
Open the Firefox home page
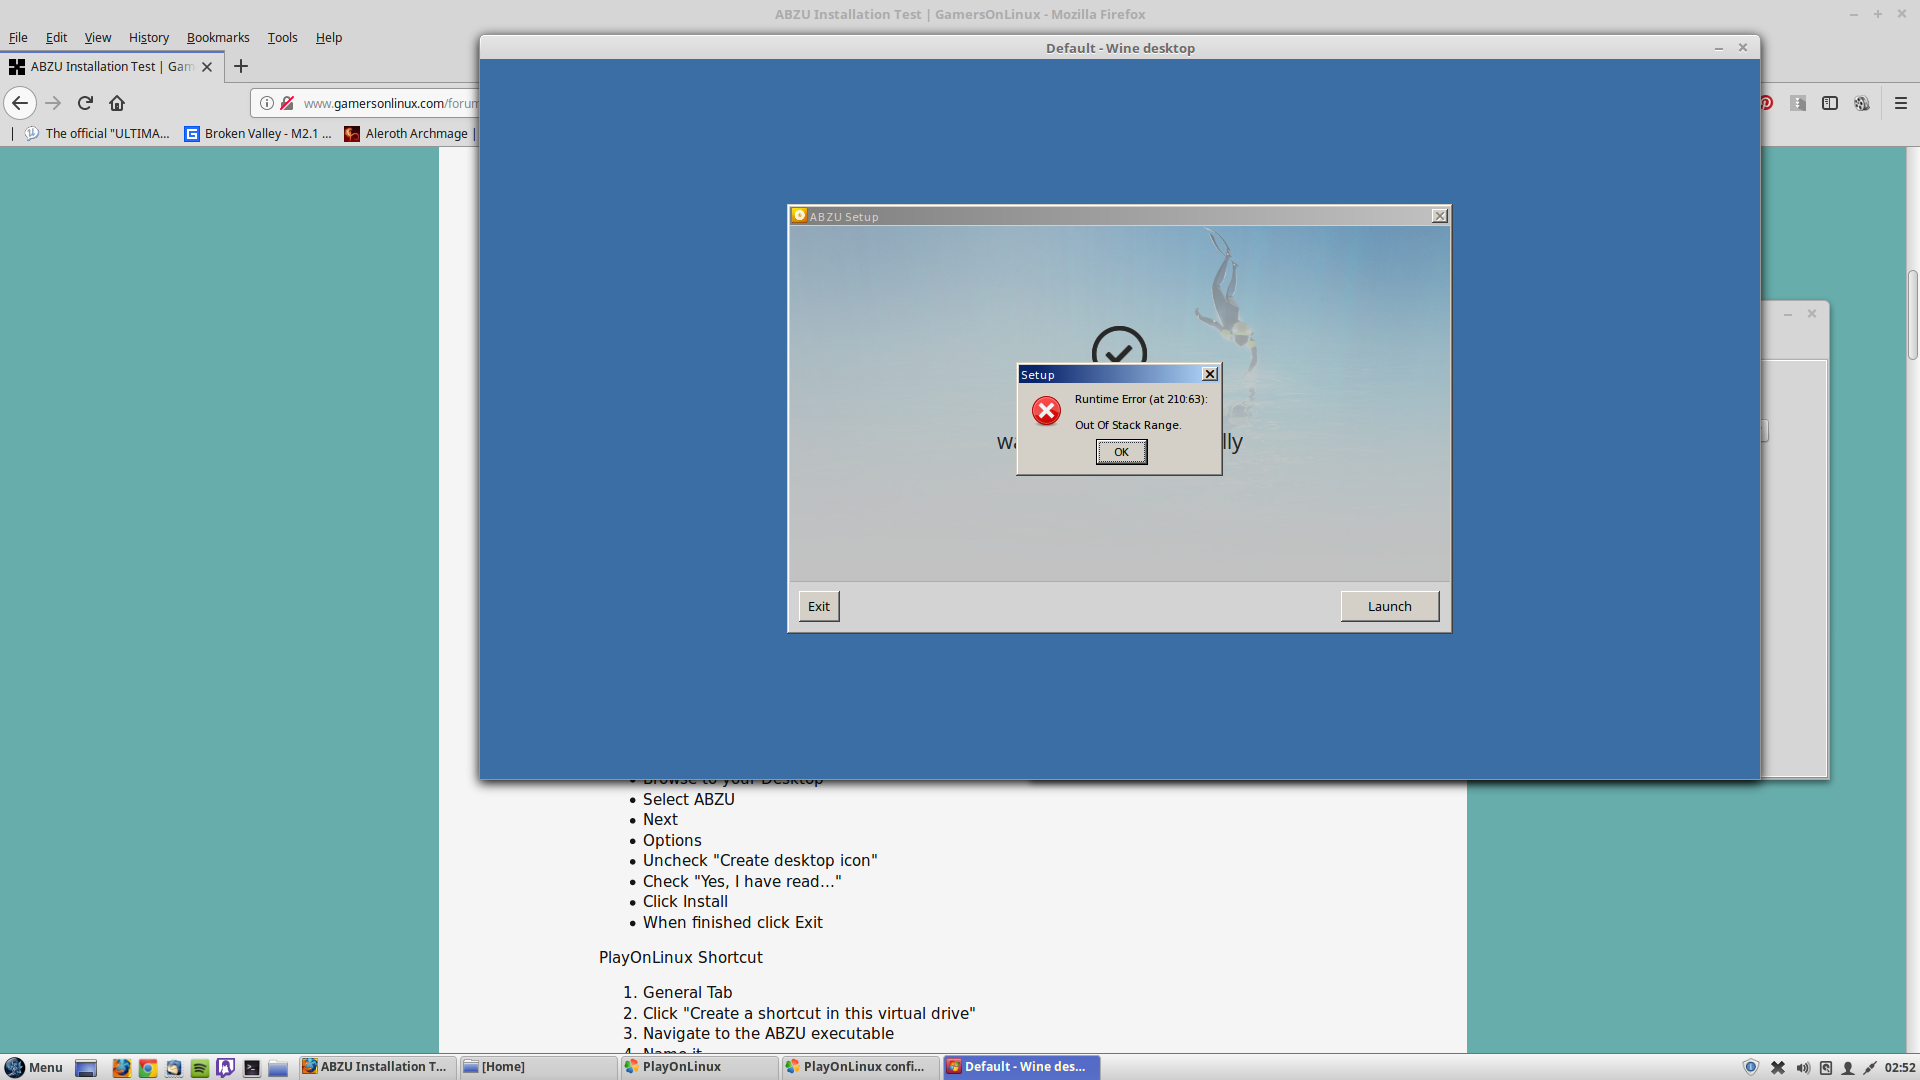pos(117,103)
